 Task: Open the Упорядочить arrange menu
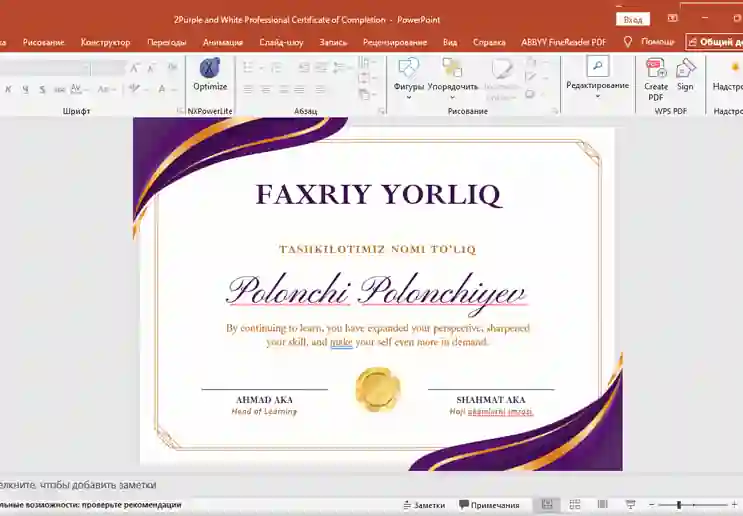453,78
